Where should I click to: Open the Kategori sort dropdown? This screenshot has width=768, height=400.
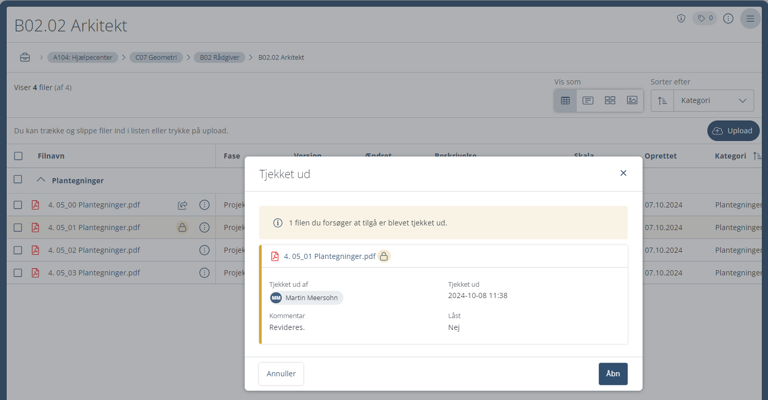tap(714, 101)
